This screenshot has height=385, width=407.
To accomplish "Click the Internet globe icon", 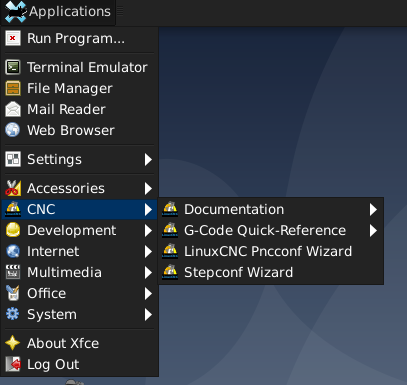I will coord(13,251).
